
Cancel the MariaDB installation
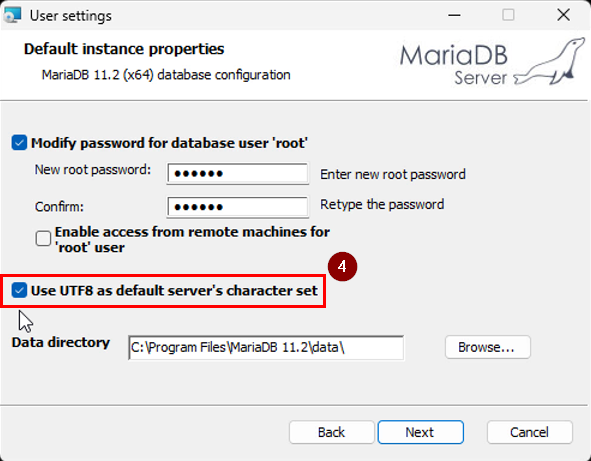coord(530,432)
